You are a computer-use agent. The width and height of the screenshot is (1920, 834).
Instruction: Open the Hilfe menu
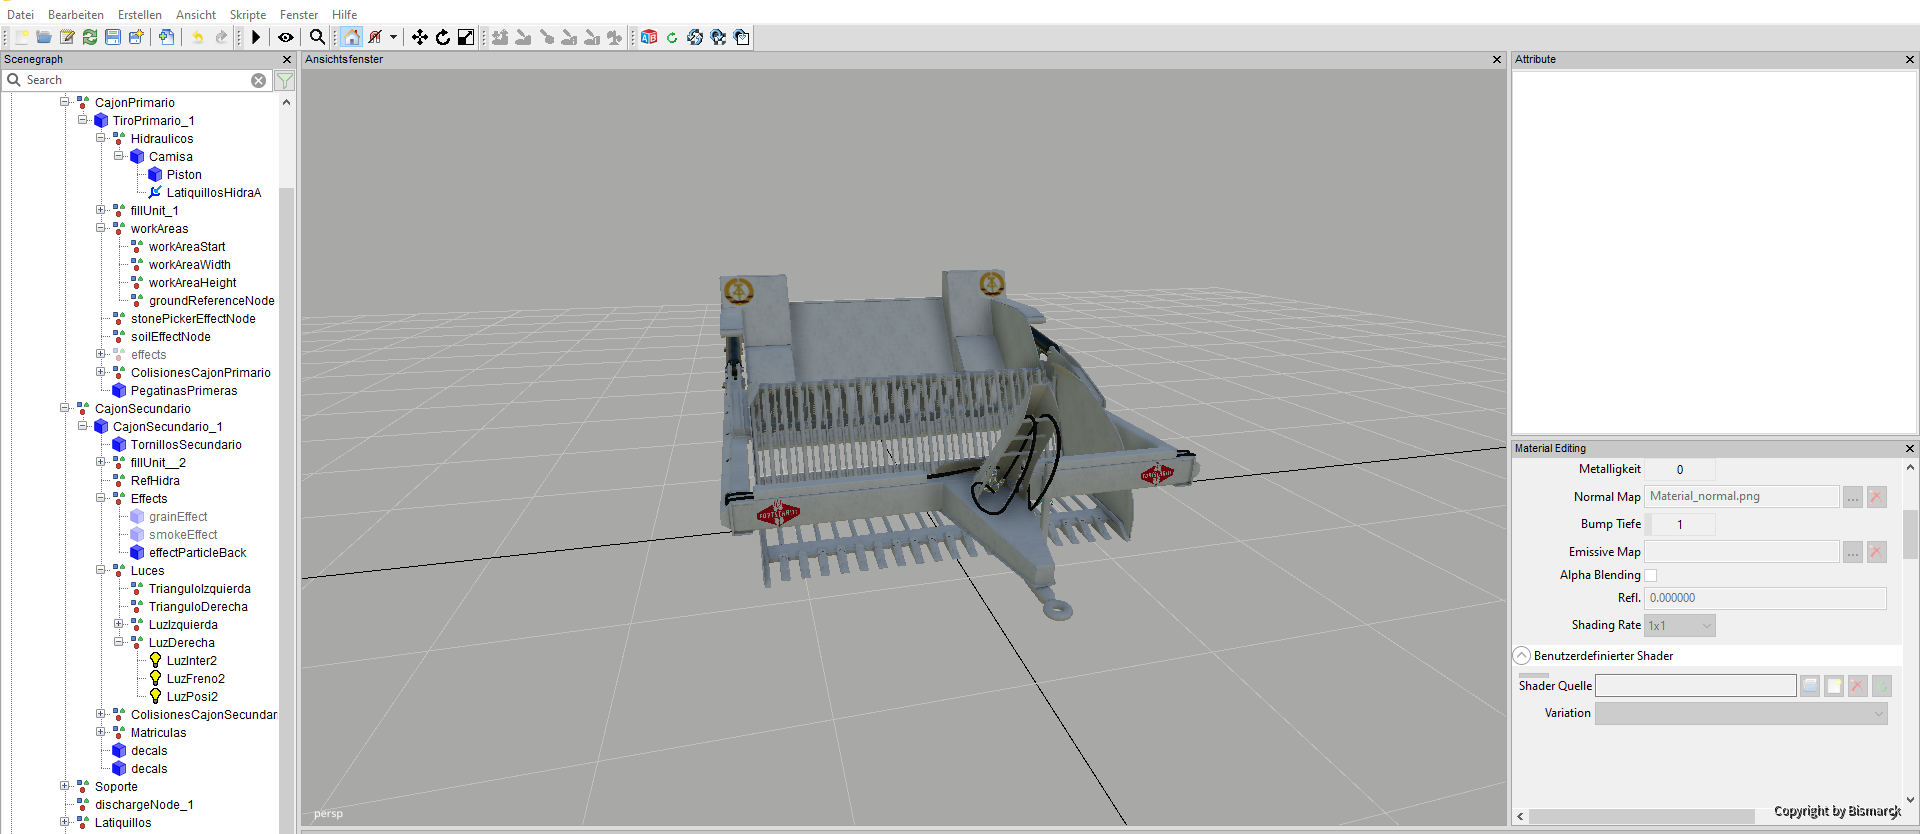pos(345,15)
